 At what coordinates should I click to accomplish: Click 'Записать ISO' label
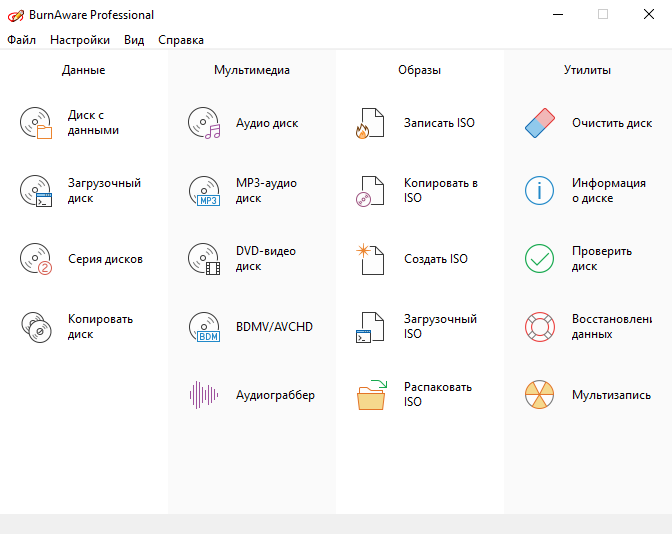coord(439,123)
